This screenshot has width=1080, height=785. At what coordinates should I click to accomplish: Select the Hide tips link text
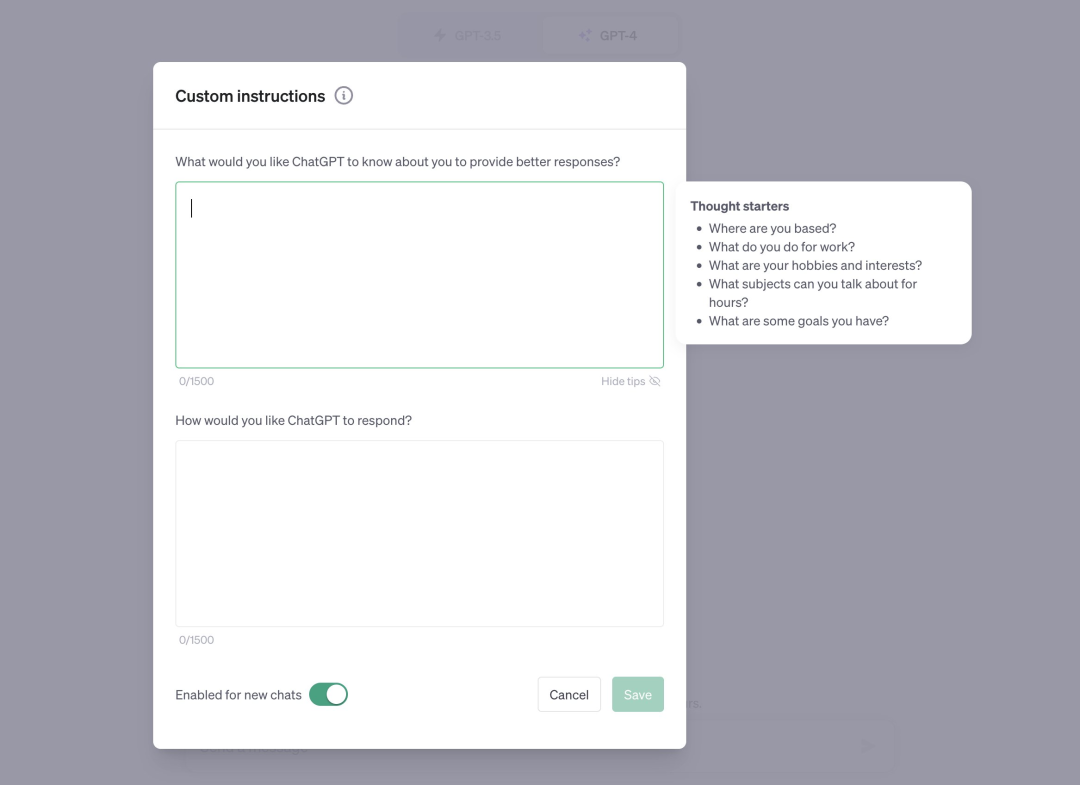623,381
